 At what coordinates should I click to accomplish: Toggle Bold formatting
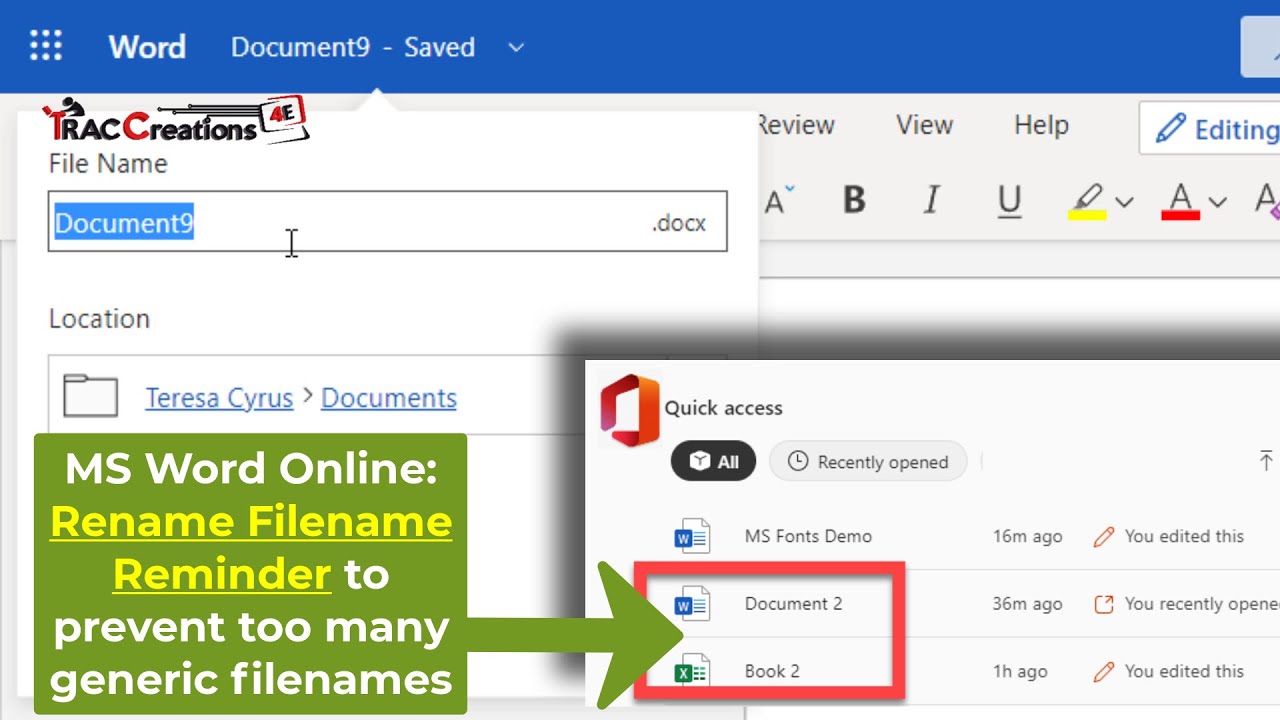[854, 200]
